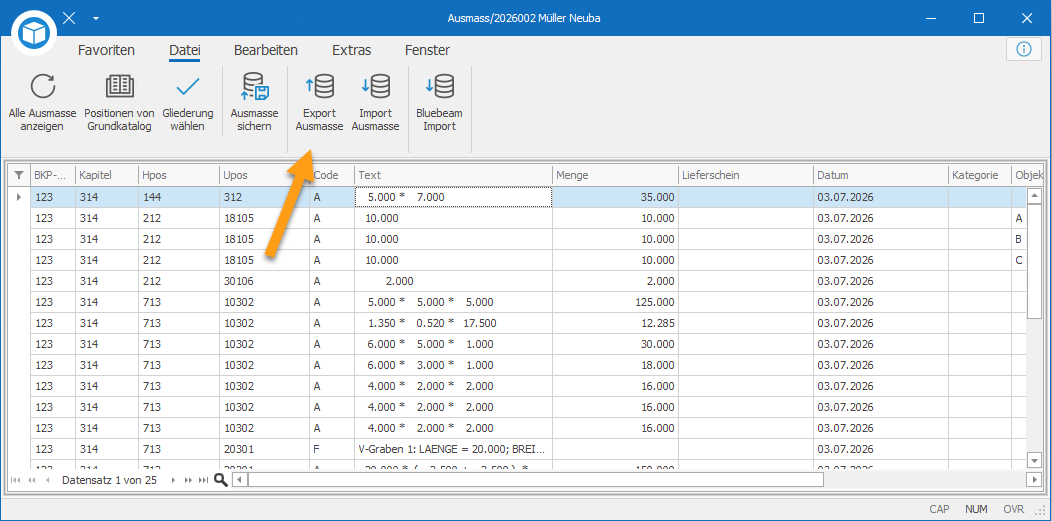Go to next page of records
The height and width of the screenshot is (521, 1052).
click(x=189, y=480)
